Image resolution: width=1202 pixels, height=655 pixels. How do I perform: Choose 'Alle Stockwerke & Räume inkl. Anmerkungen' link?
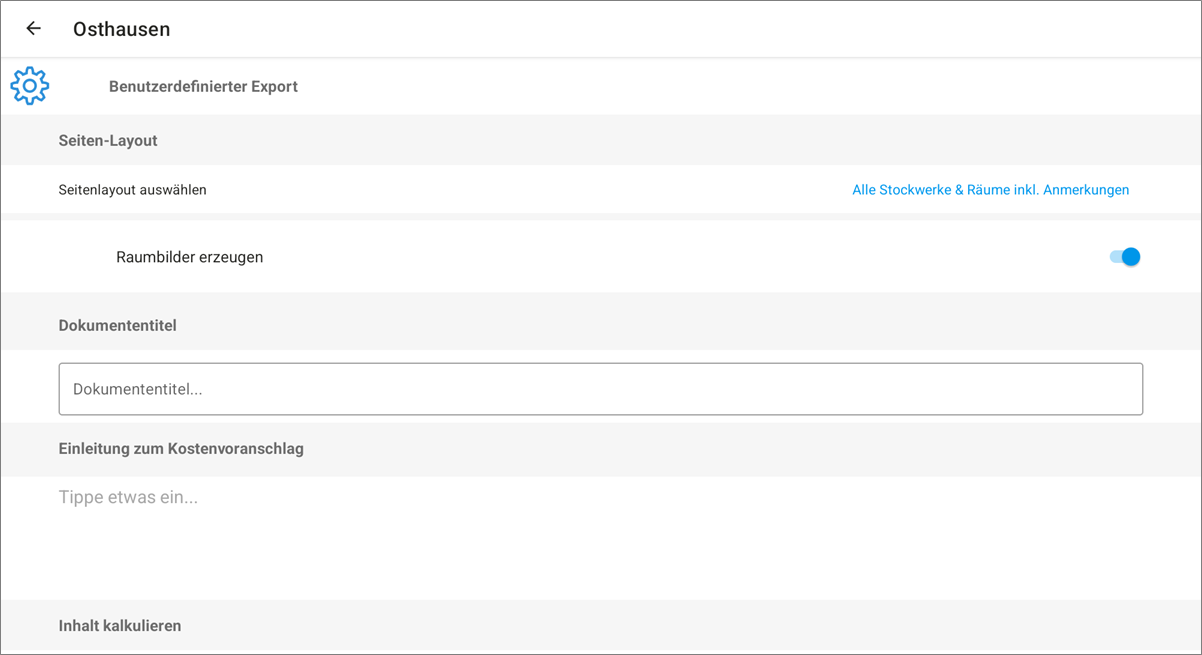pos(990,190)
